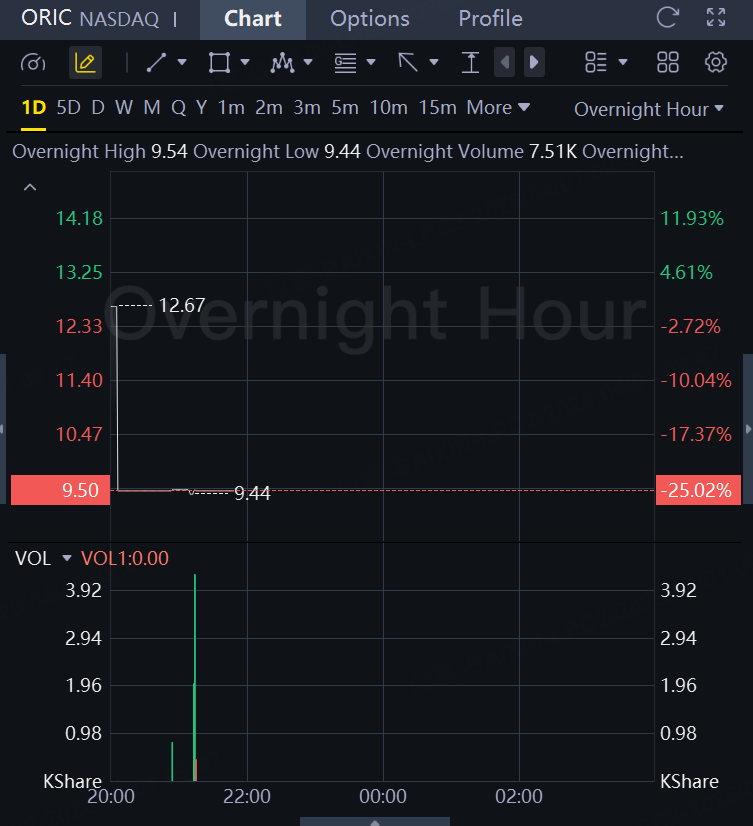Collapse the chart panel with caret
The height and width of the screenshot is (826, 753).
pyautogui.click(x=30, y=187)
